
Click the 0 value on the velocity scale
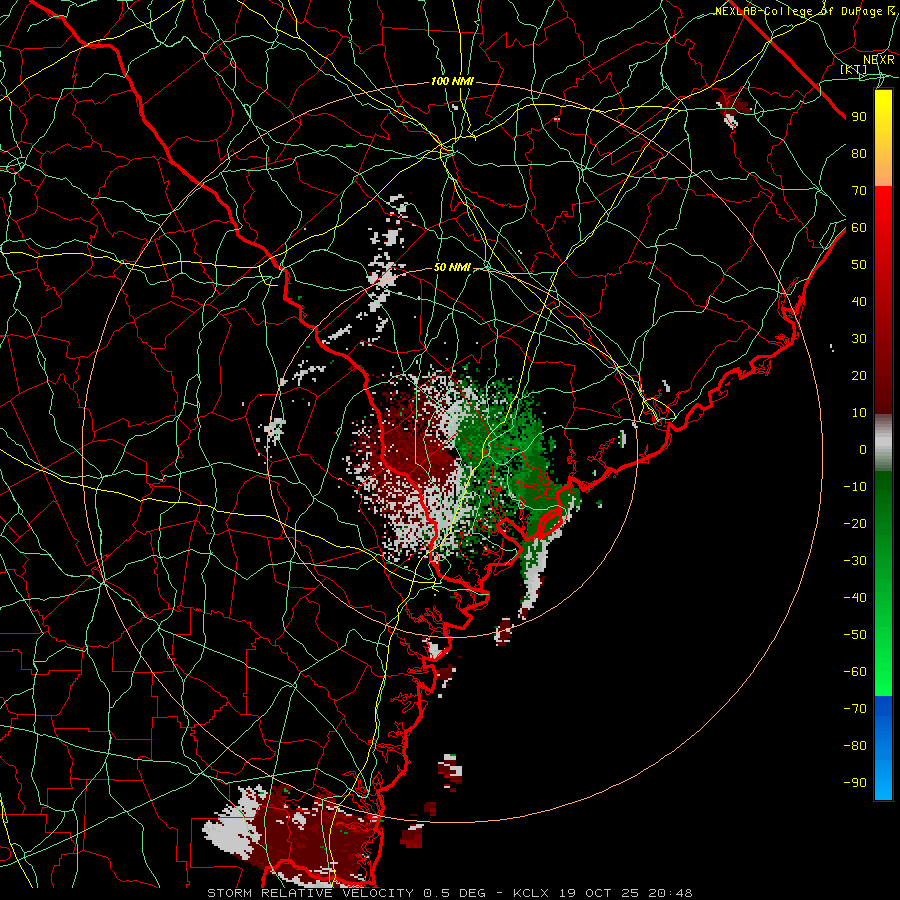click(x=863, y=450)
